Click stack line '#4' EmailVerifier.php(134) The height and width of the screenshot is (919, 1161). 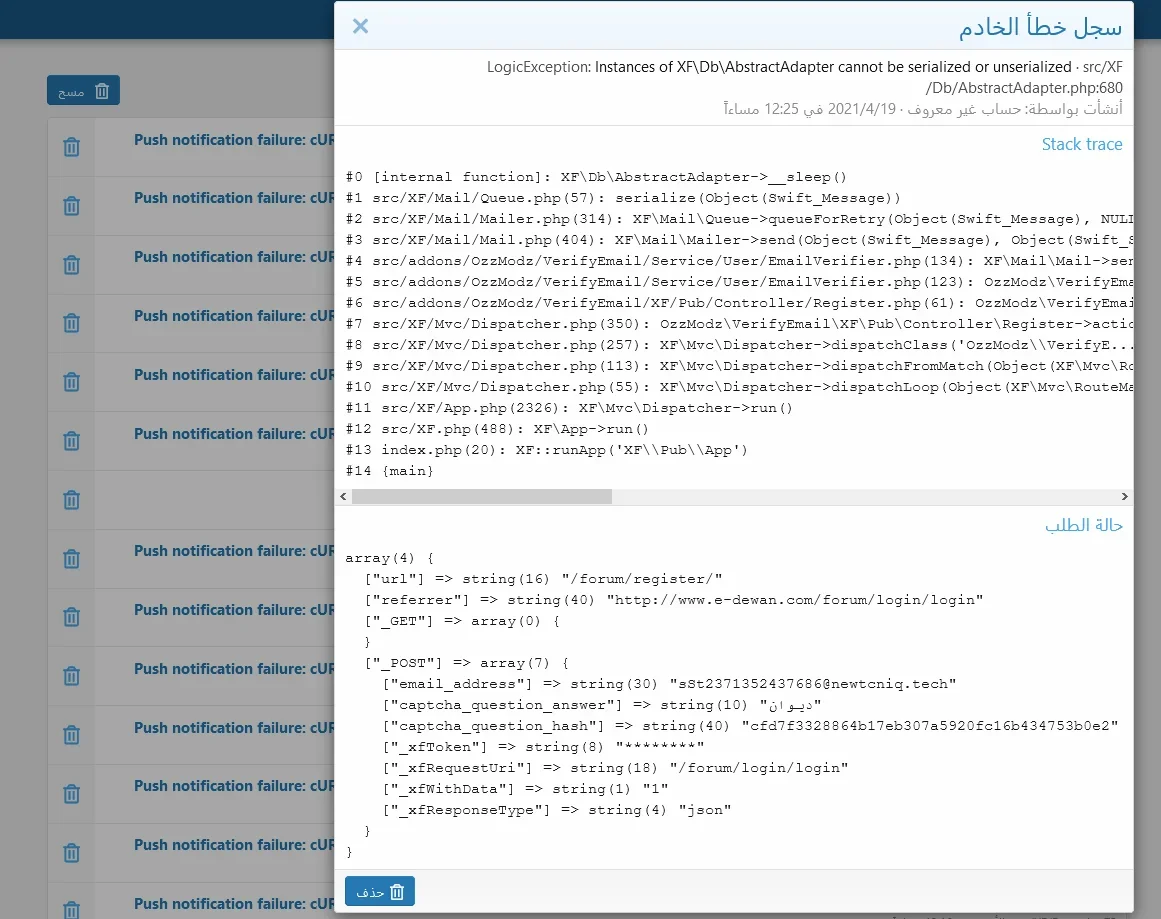[739, 261]
